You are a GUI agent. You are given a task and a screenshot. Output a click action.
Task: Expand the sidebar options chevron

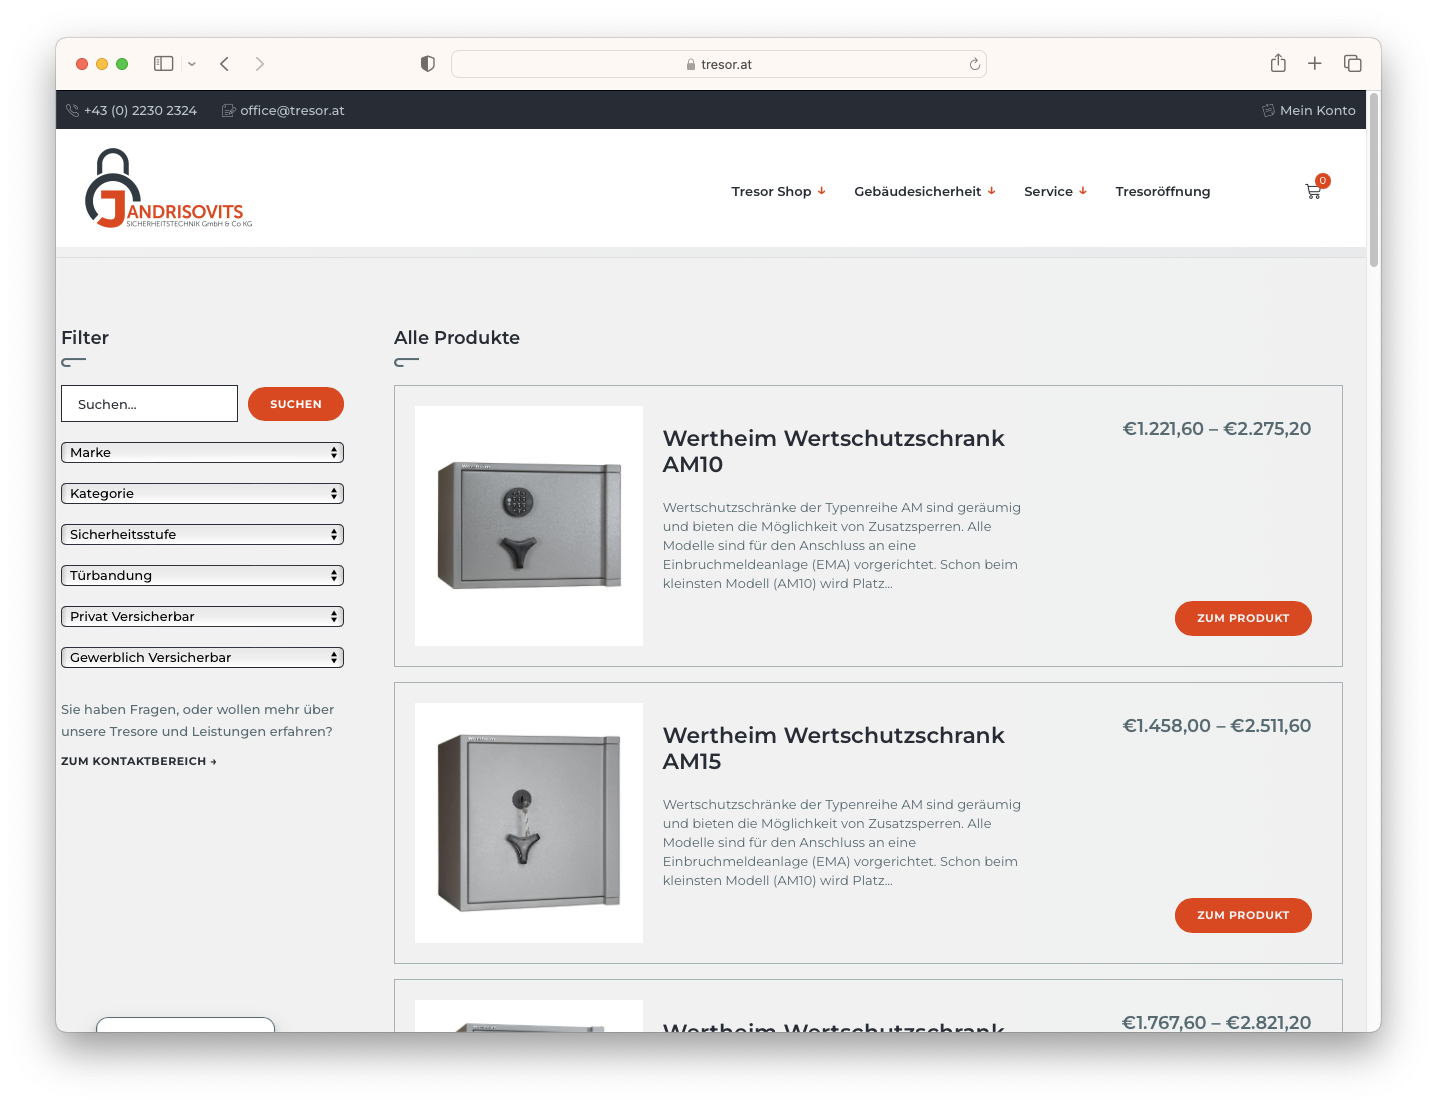192,64
